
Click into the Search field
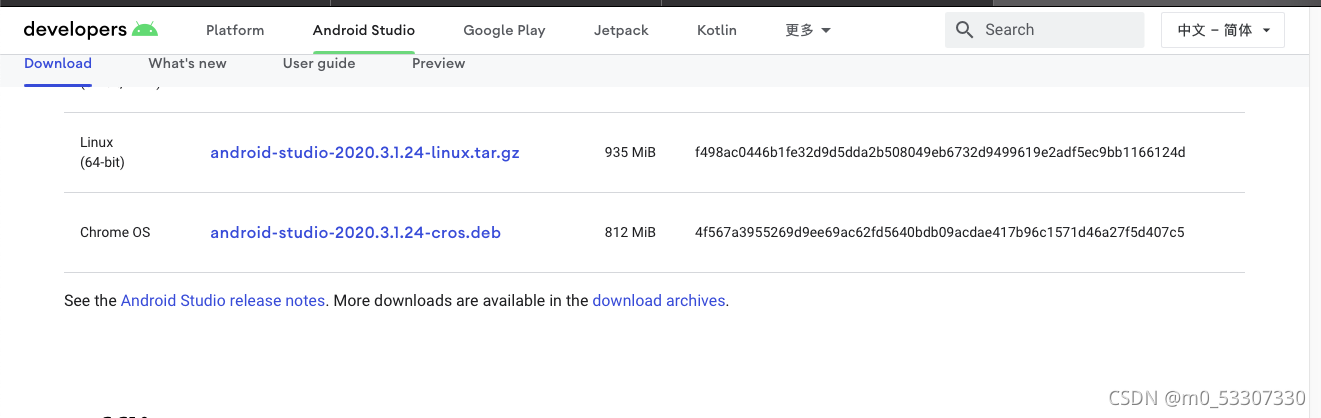1044,30
